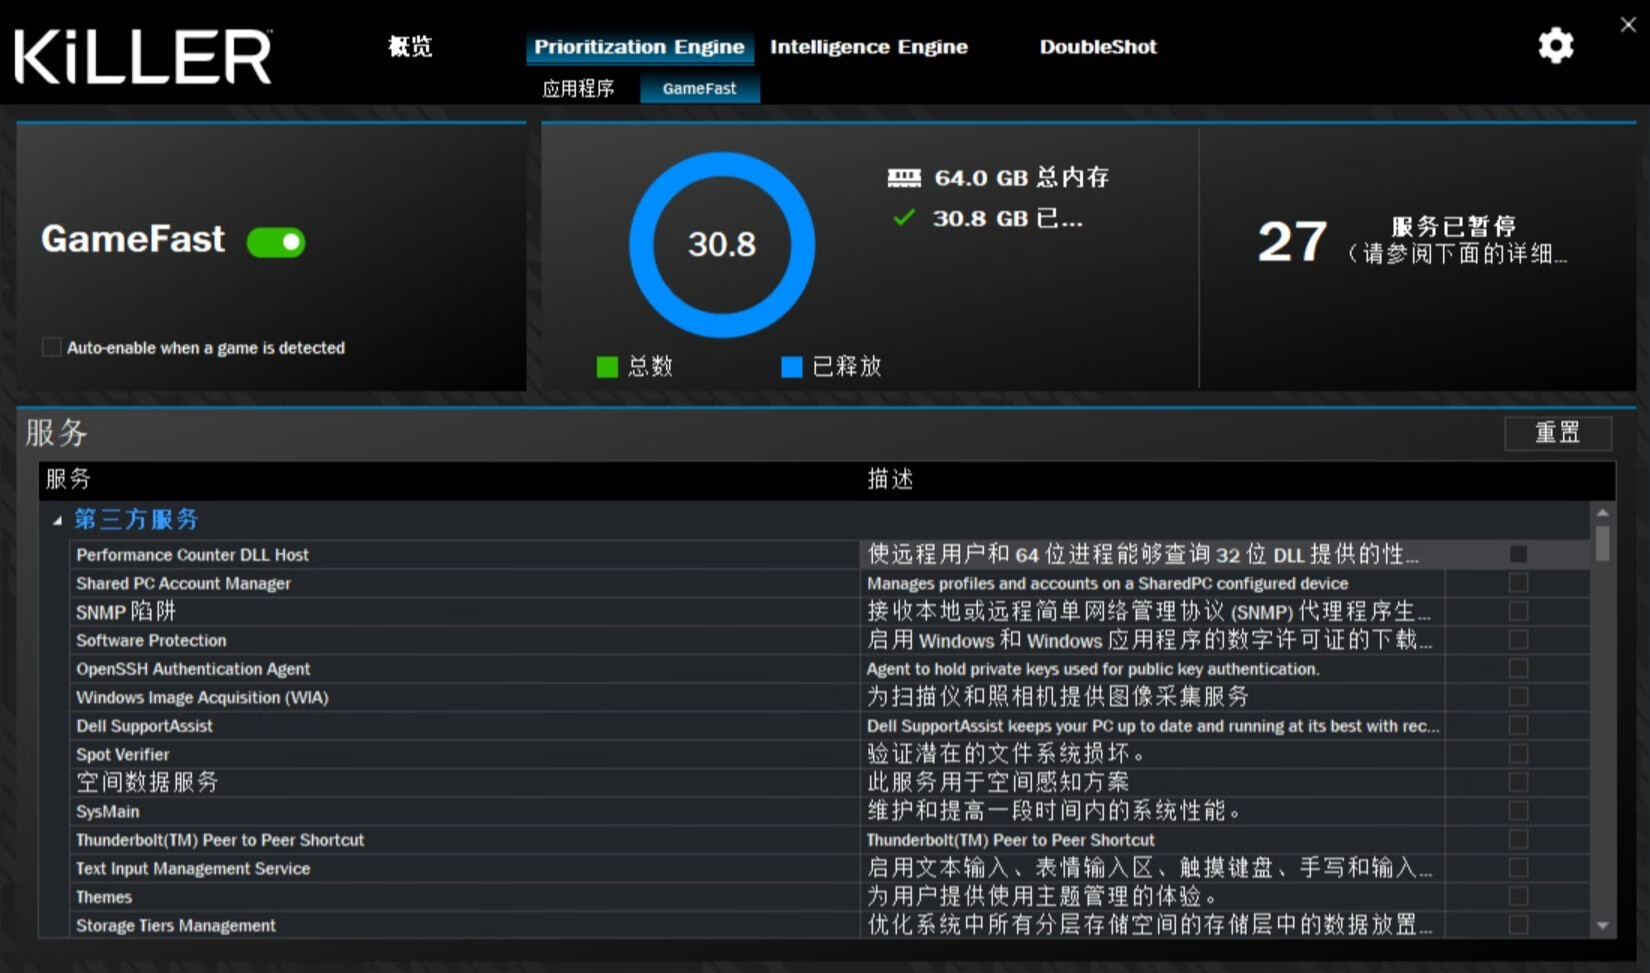1650x973 pixels.
Task: Click the KiLLER logo
Action: 141,55
